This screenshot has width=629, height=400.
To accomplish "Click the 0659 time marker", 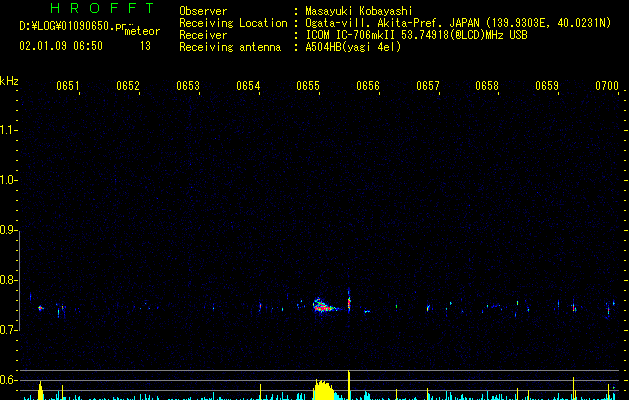I will tap(547, 85).
